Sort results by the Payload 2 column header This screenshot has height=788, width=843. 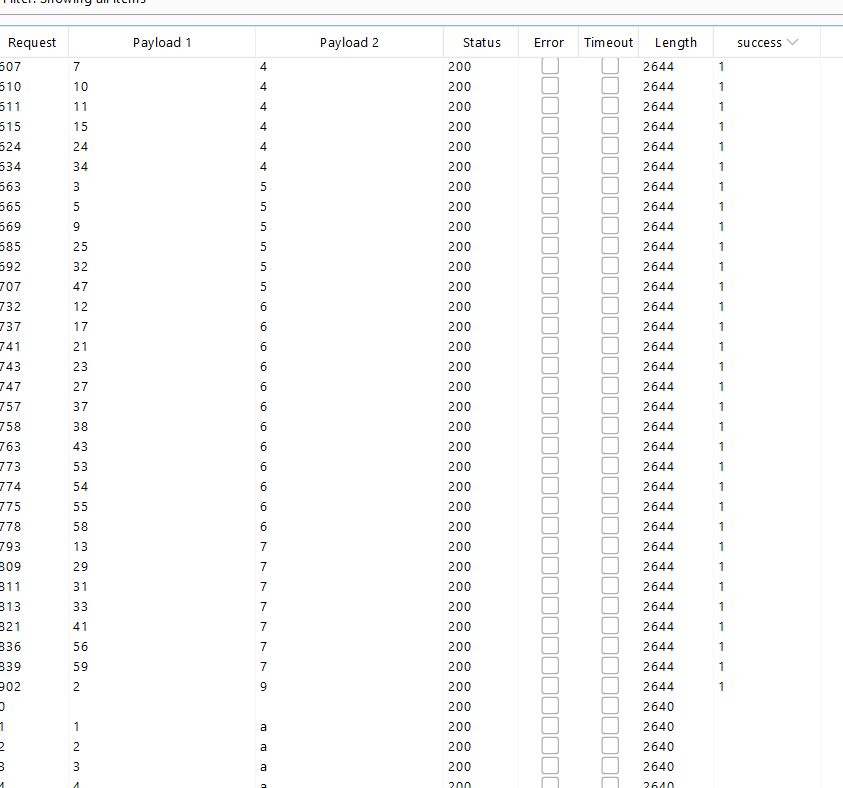click(349, 42)
